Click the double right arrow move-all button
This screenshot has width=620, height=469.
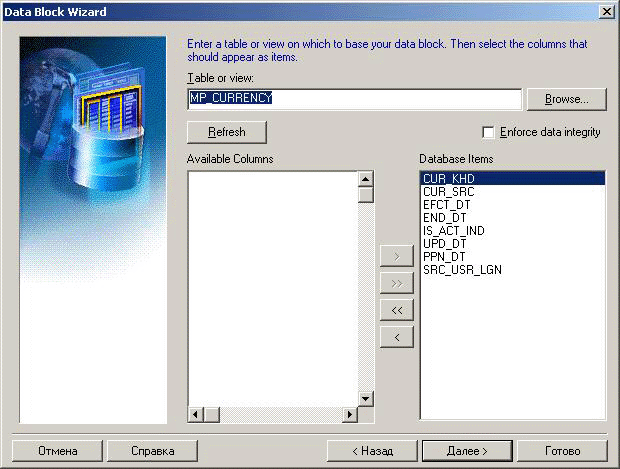(x=396, y=284)
